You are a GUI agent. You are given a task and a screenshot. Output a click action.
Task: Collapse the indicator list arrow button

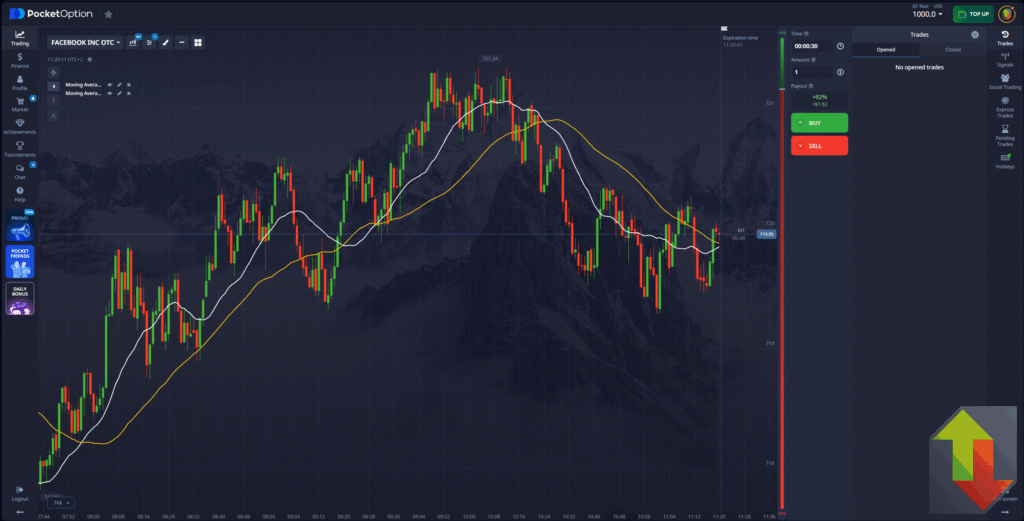(54, 86)
